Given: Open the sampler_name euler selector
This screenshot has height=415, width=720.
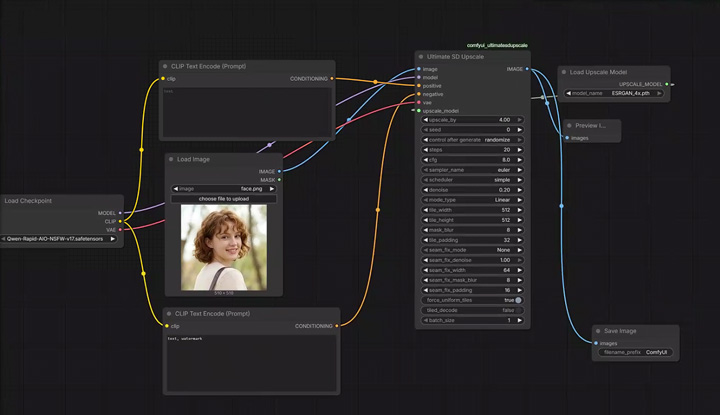Looking at the screenshot, I should tap(472, 170).
